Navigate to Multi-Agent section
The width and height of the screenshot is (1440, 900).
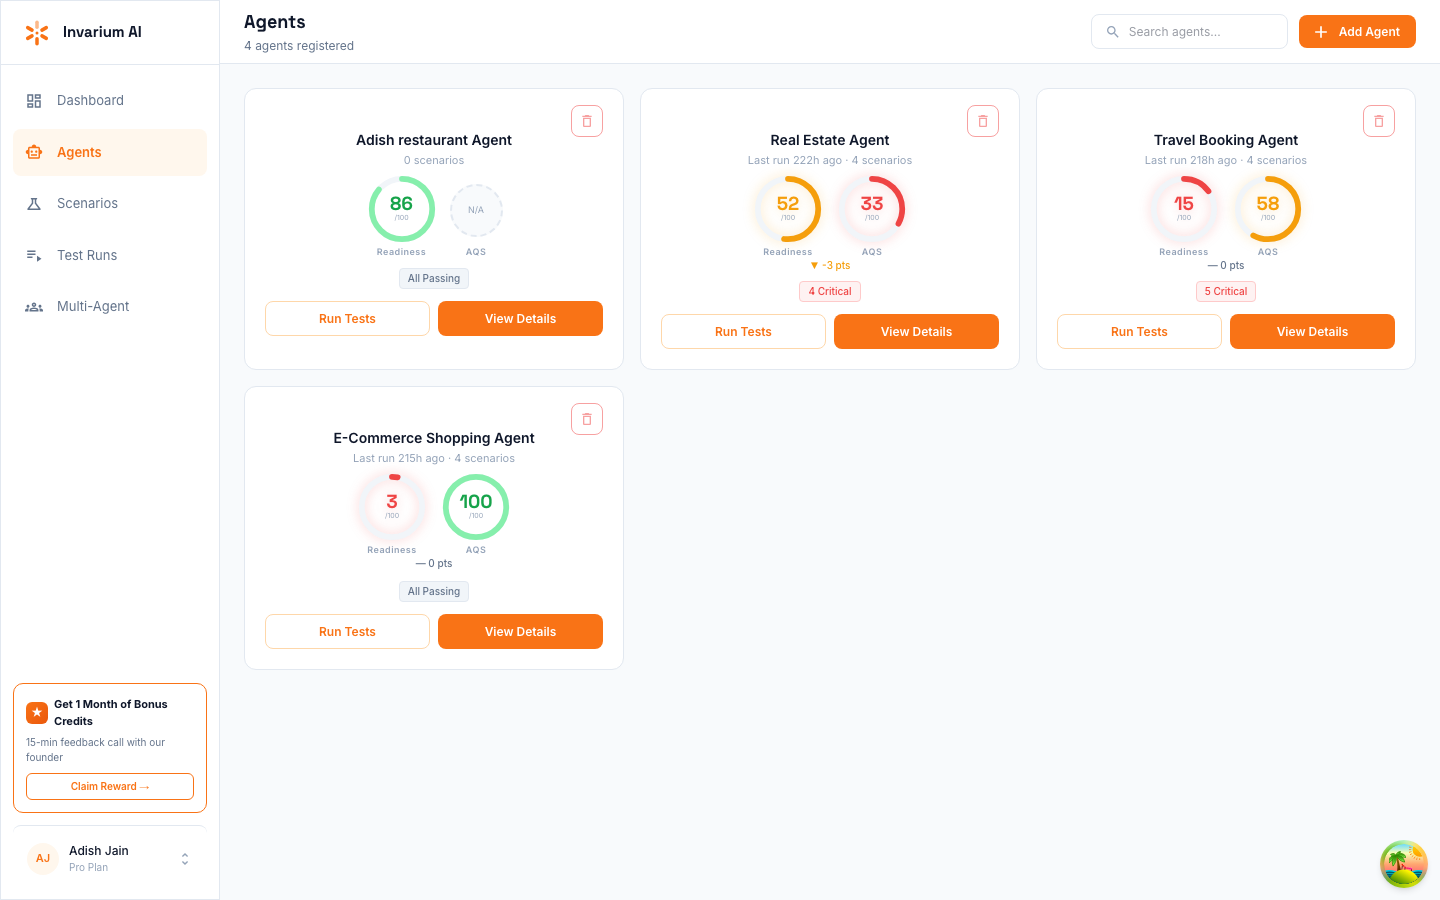click(93, 307)
